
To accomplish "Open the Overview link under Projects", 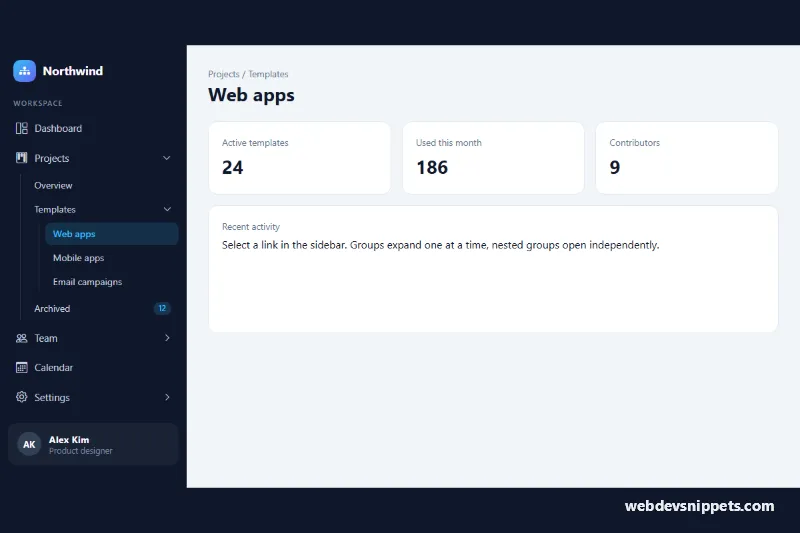I will tap(53, 186).
